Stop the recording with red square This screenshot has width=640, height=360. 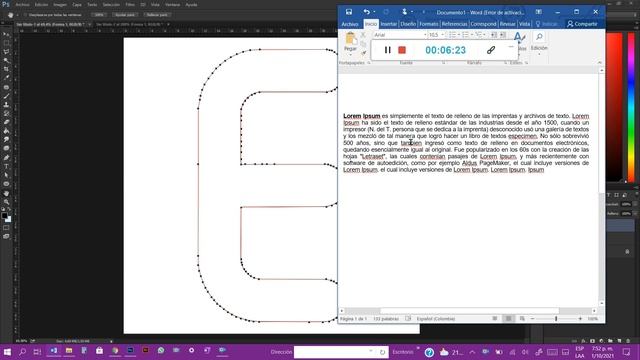(x=402, y=50)
